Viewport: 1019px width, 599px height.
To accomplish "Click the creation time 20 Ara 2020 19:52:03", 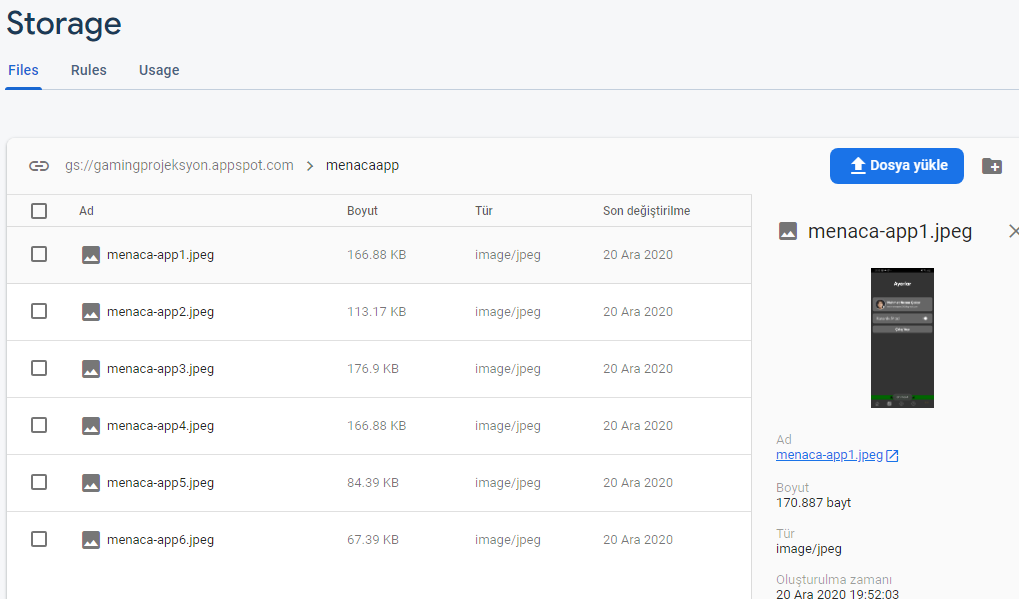I will coord(837,594).
